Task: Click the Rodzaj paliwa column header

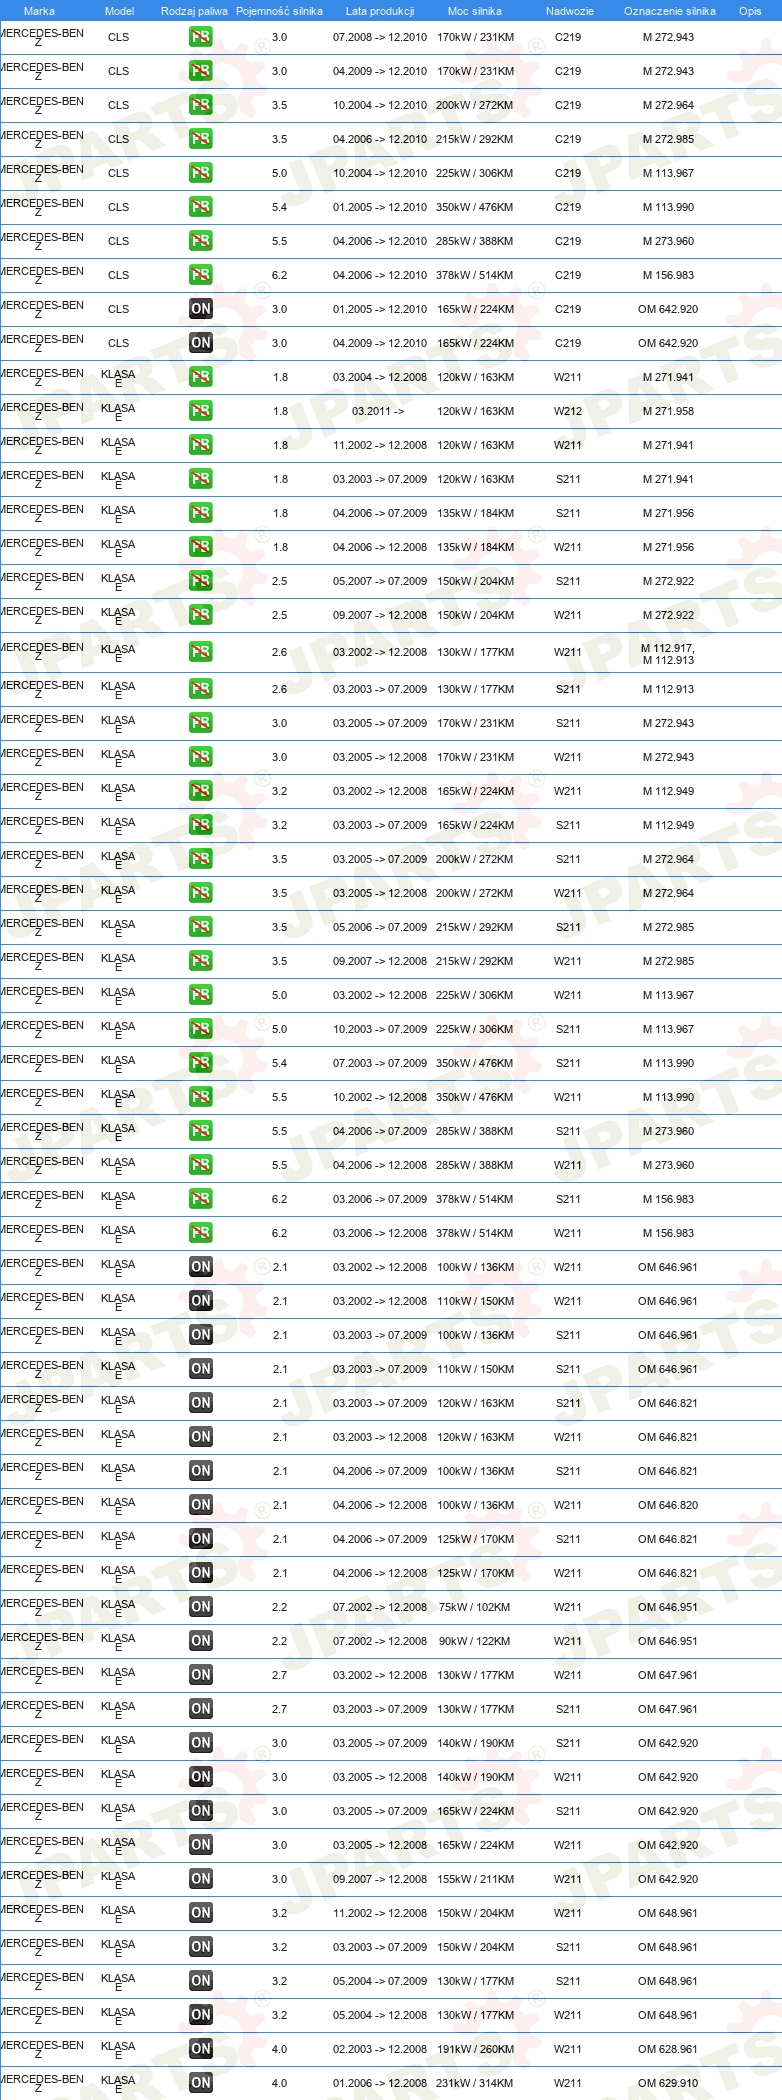Action: pyautogui.click(x=194, y=11)
